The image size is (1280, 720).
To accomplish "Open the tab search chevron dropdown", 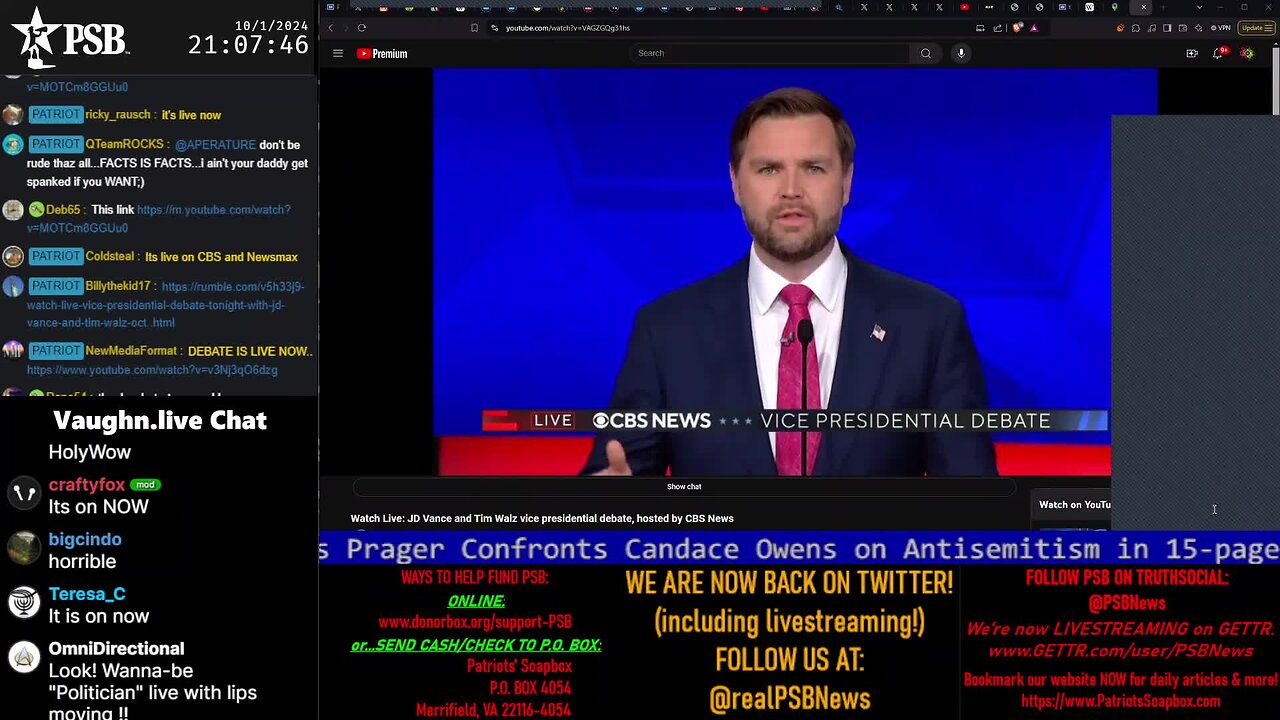I will [1199, 7].
